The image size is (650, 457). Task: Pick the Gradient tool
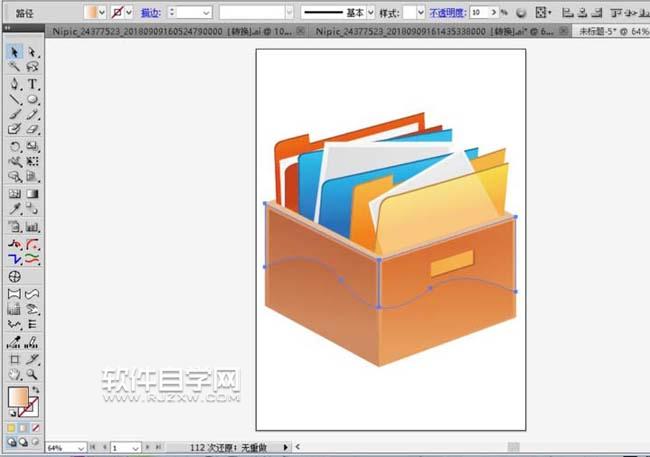(x=32, y=194)
